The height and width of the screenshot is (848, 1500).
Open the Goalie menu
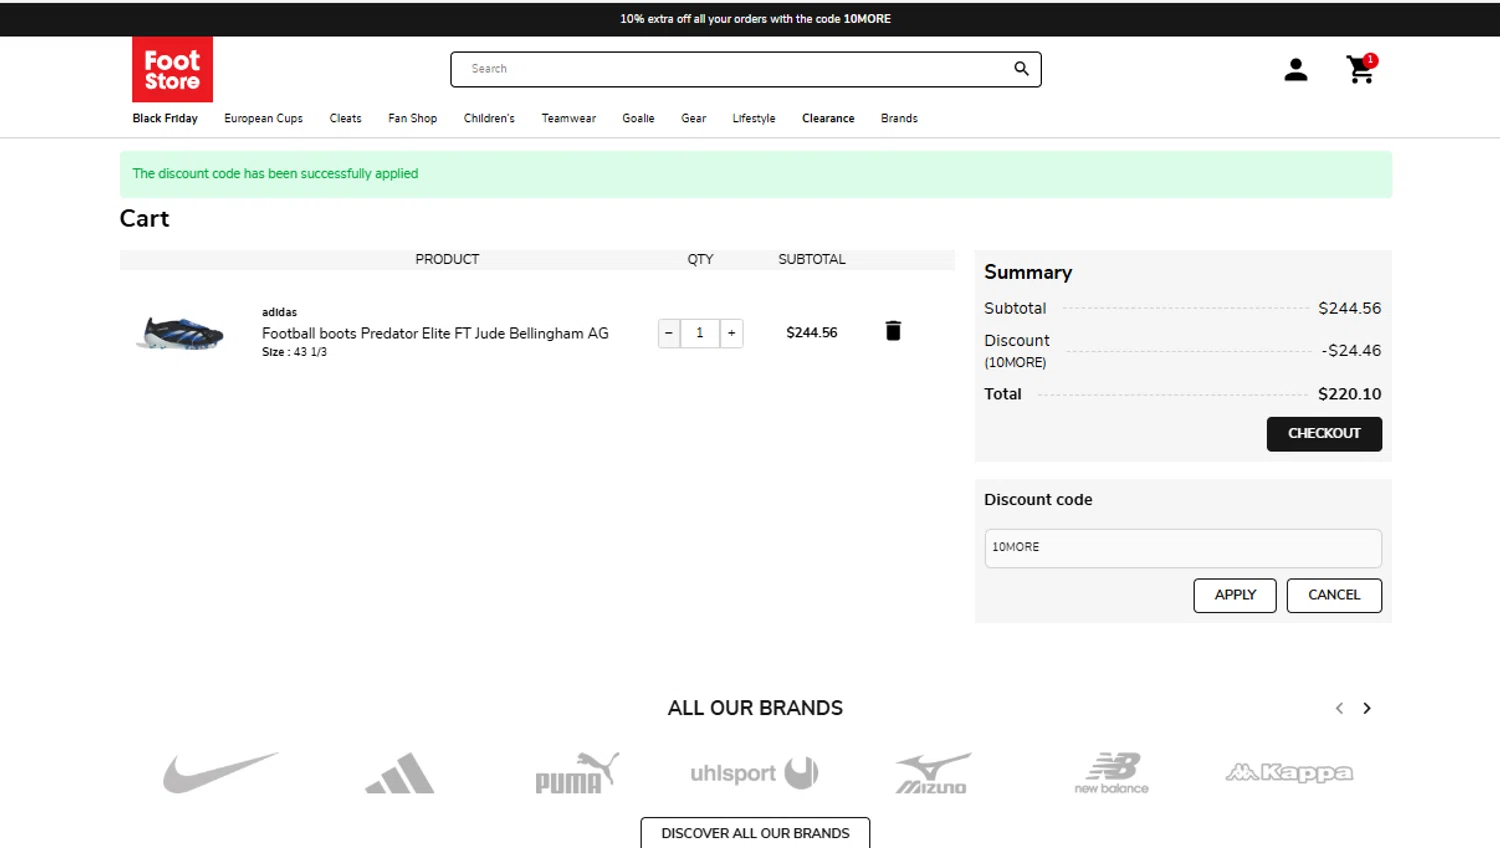coord(638,118)
